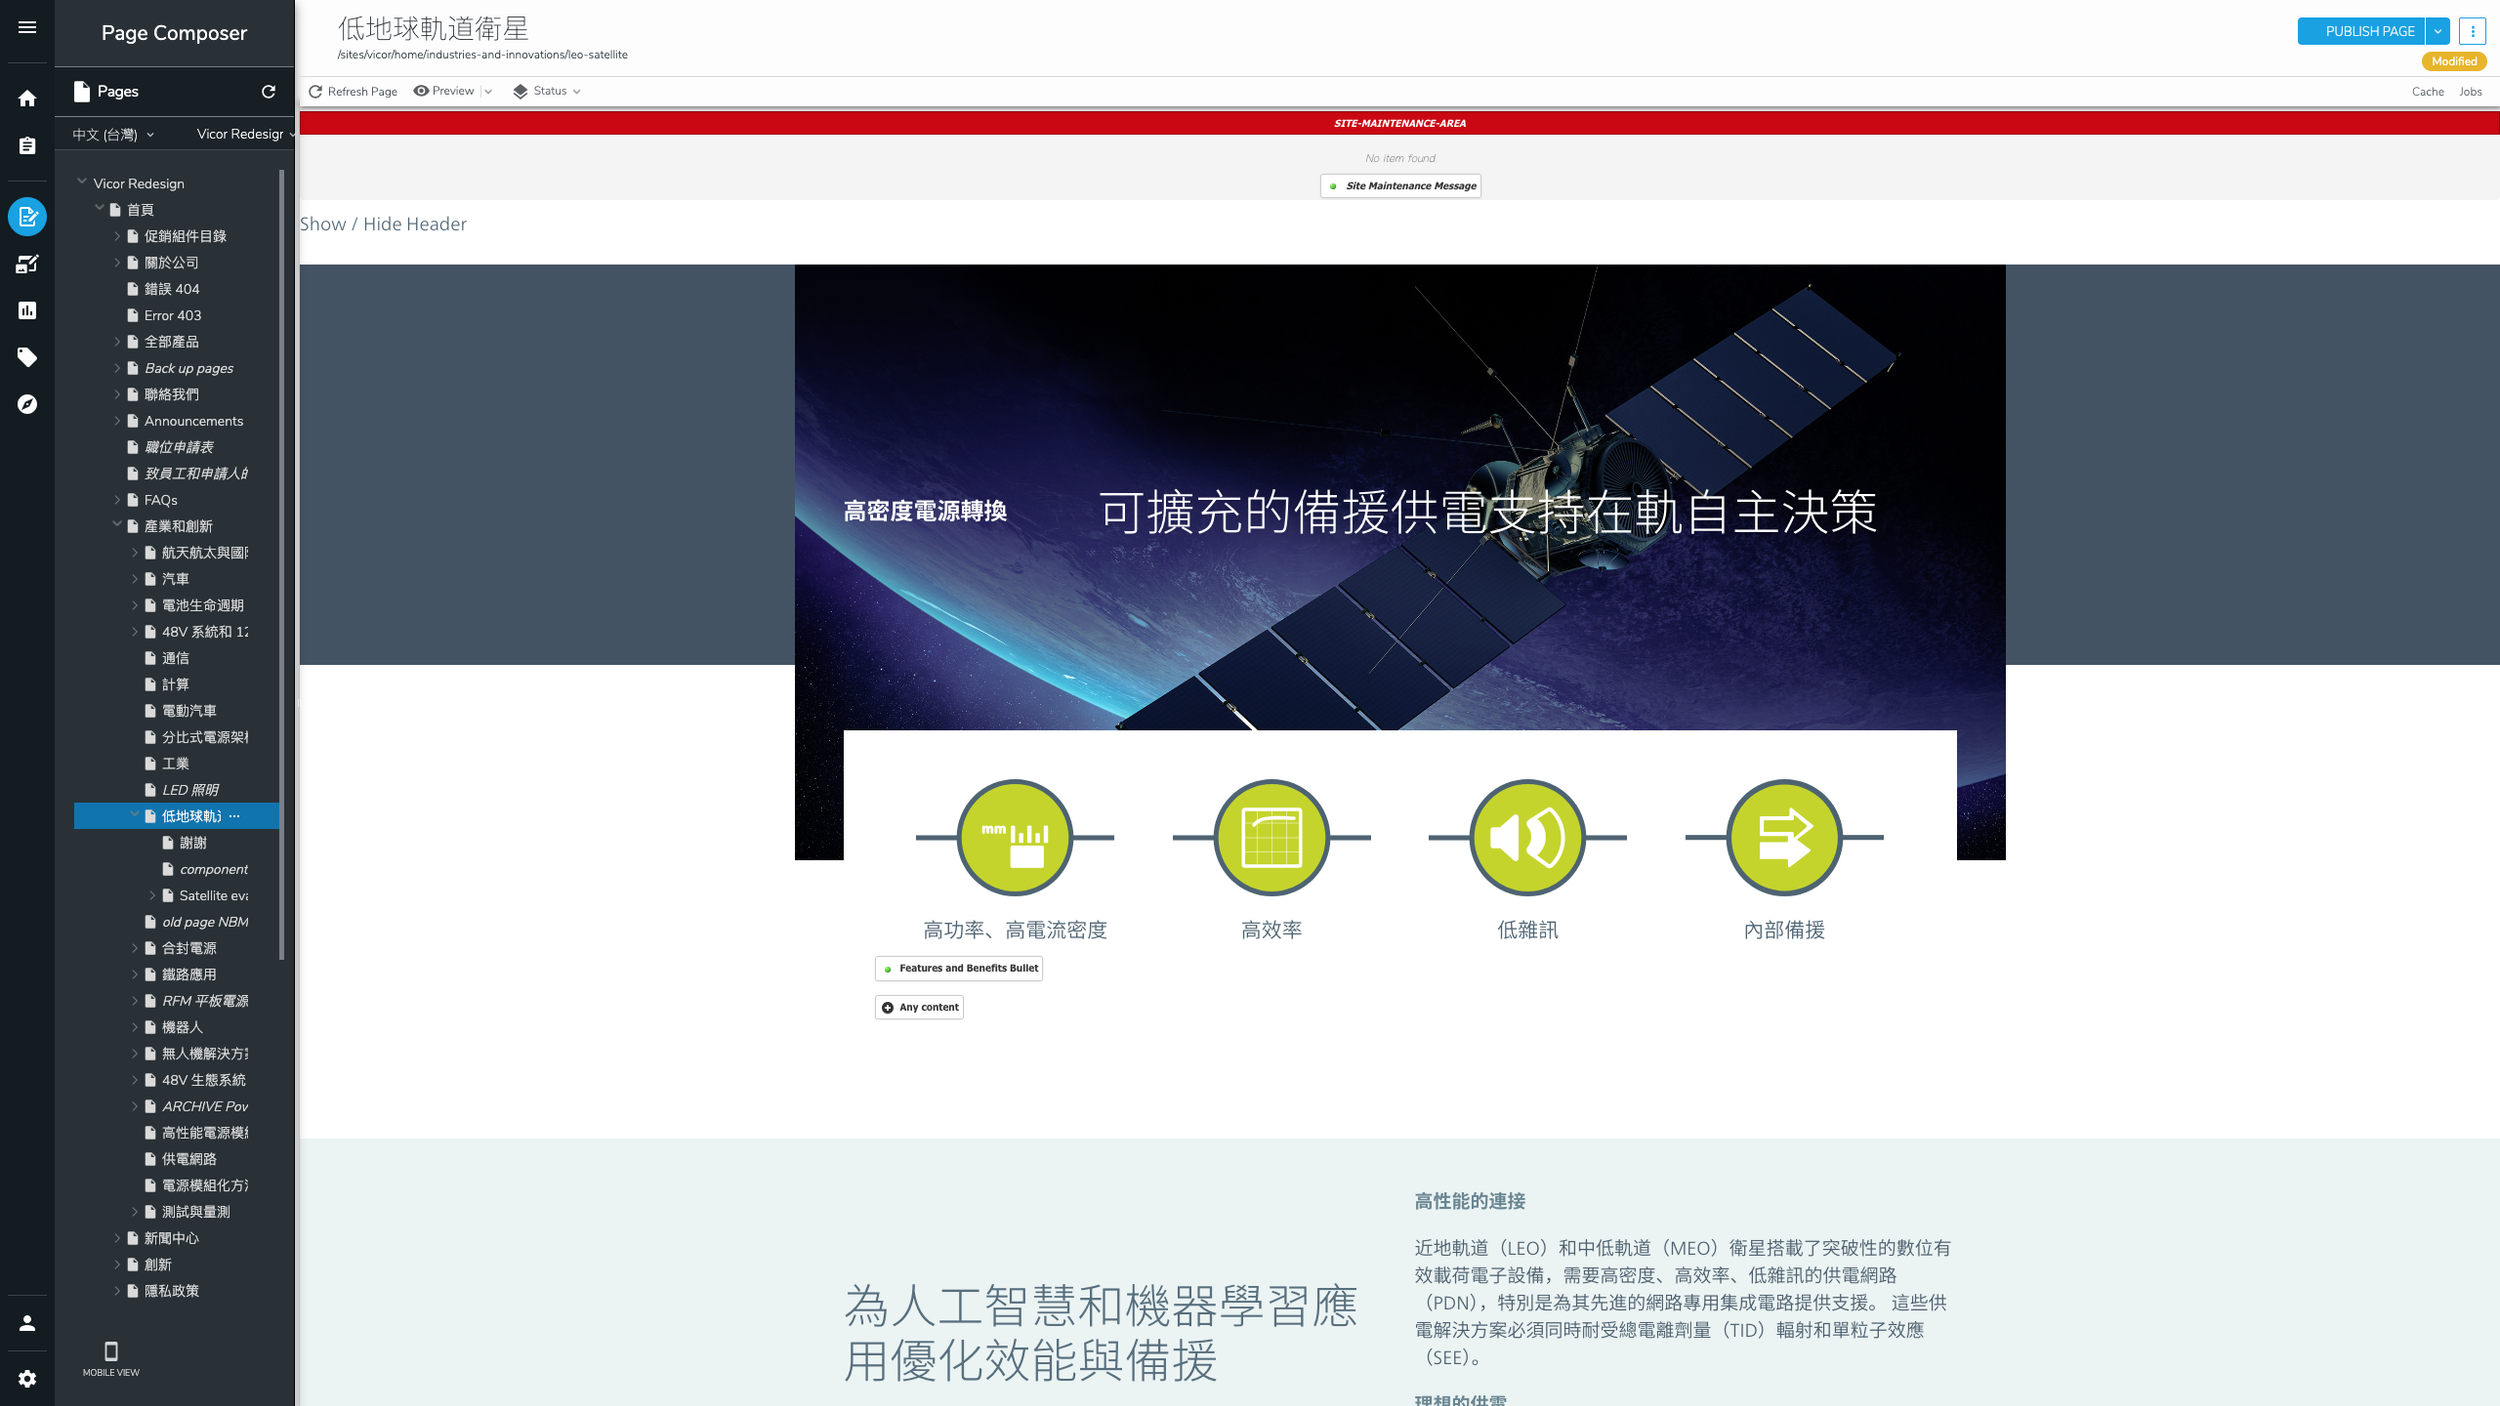Click the pages tree vertical scrollbar
The image size is (2500, 1406).
point(282,565)
